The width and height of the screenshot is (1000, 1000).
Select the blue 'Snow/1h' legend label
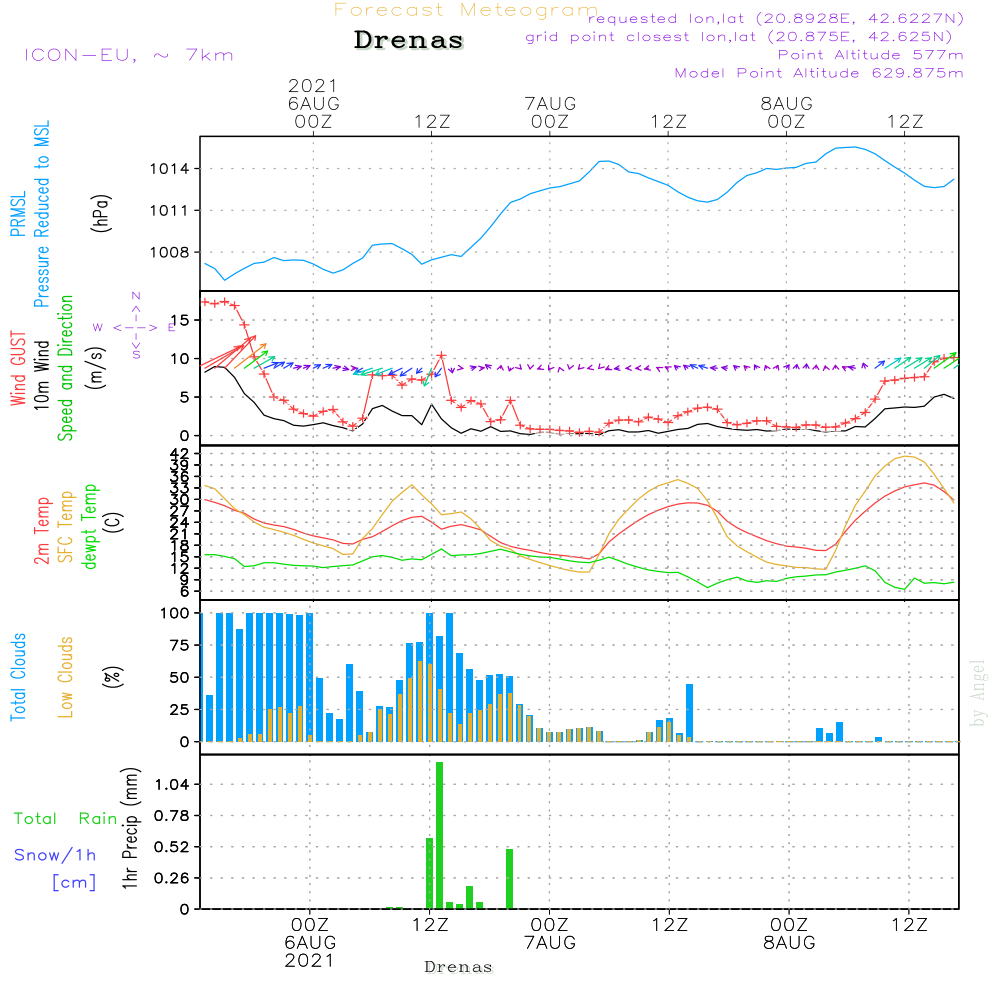pyautogui.click(x=55, y=855)
